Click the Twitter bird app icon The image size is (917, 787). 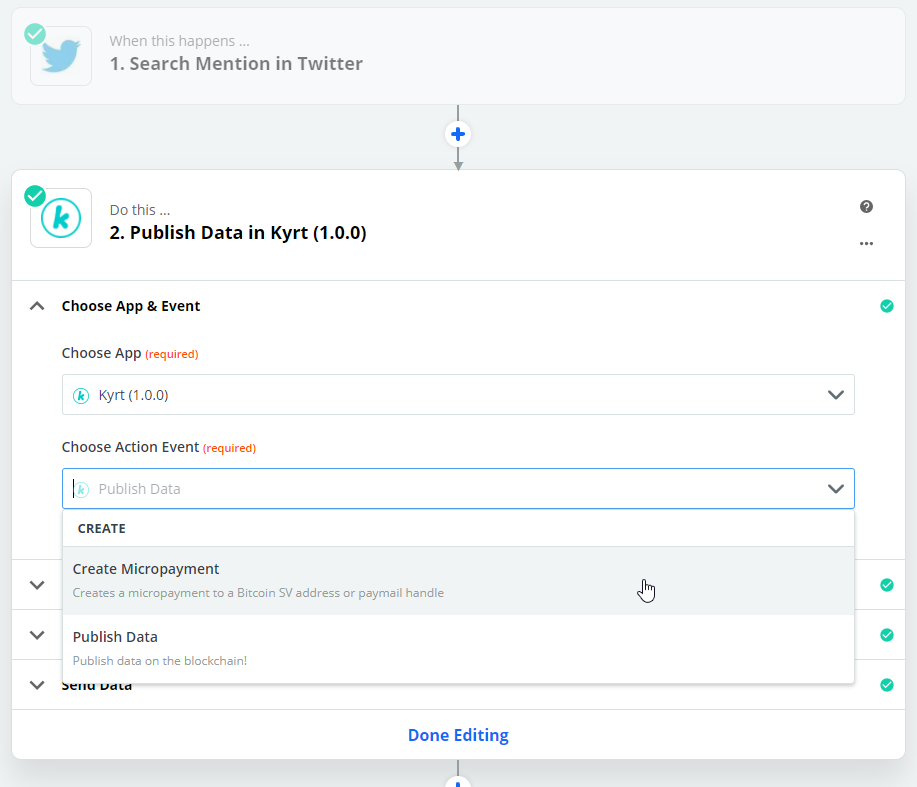point(61,56)
